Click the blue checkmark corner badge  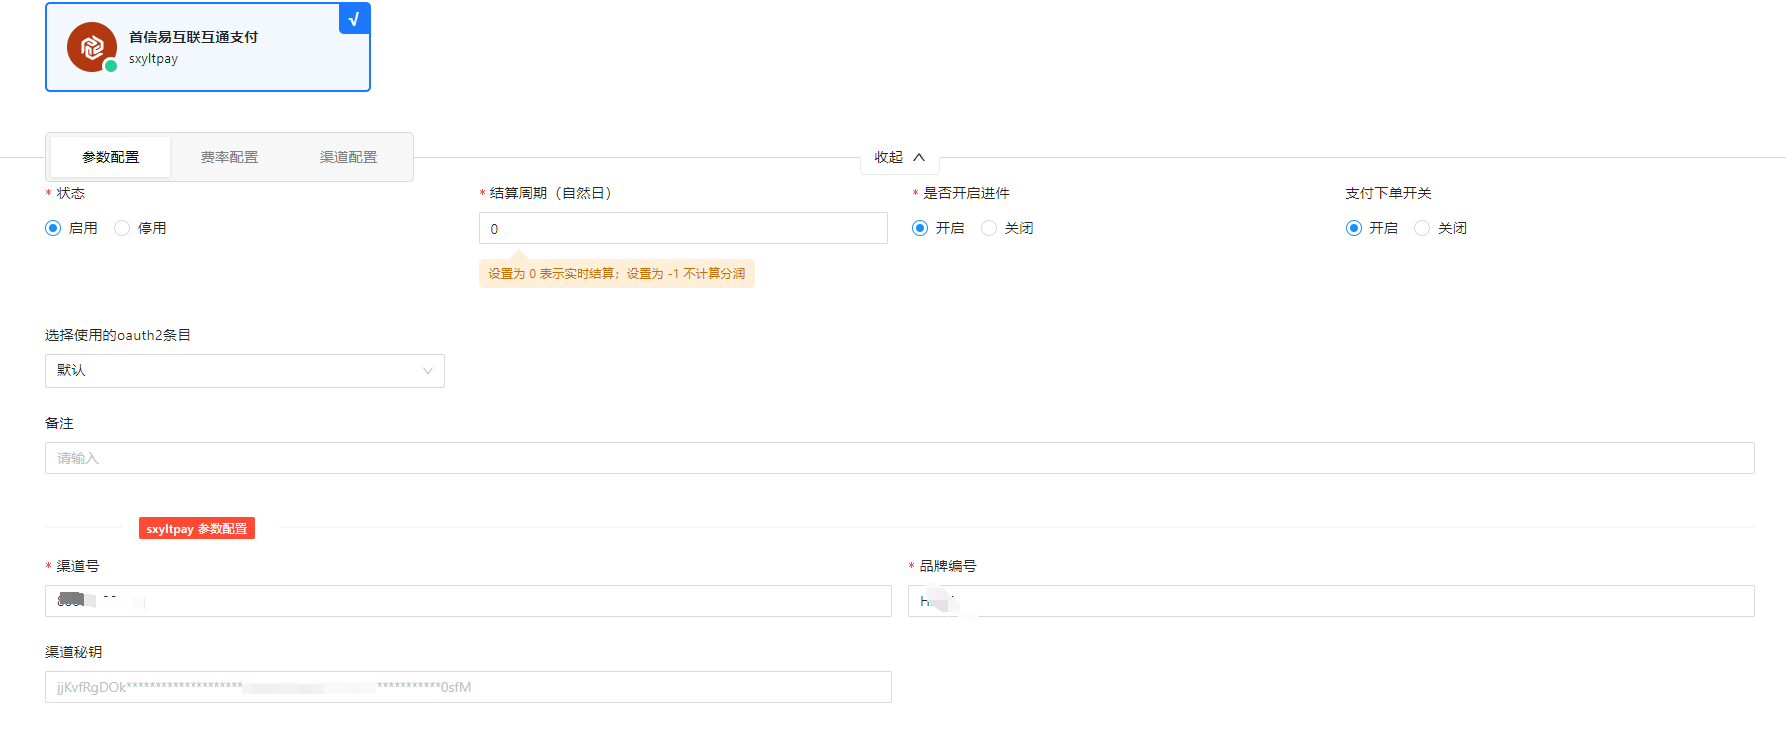click(x=354, y=19)
